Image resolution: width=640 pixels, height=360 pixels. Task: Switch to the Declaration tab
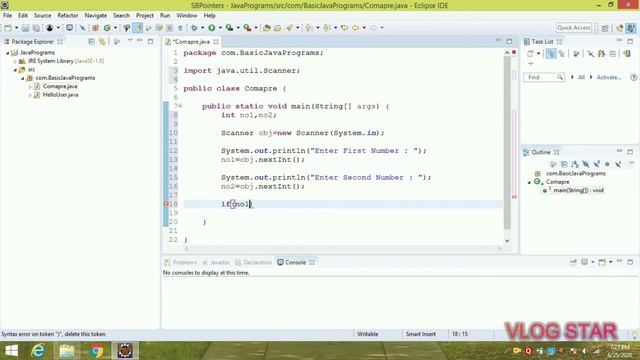[x=253, y=262]
